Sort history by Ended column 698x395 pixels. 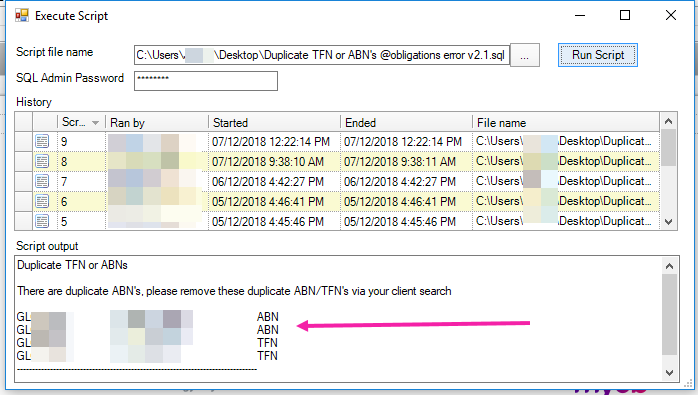(x=406, y=122)
